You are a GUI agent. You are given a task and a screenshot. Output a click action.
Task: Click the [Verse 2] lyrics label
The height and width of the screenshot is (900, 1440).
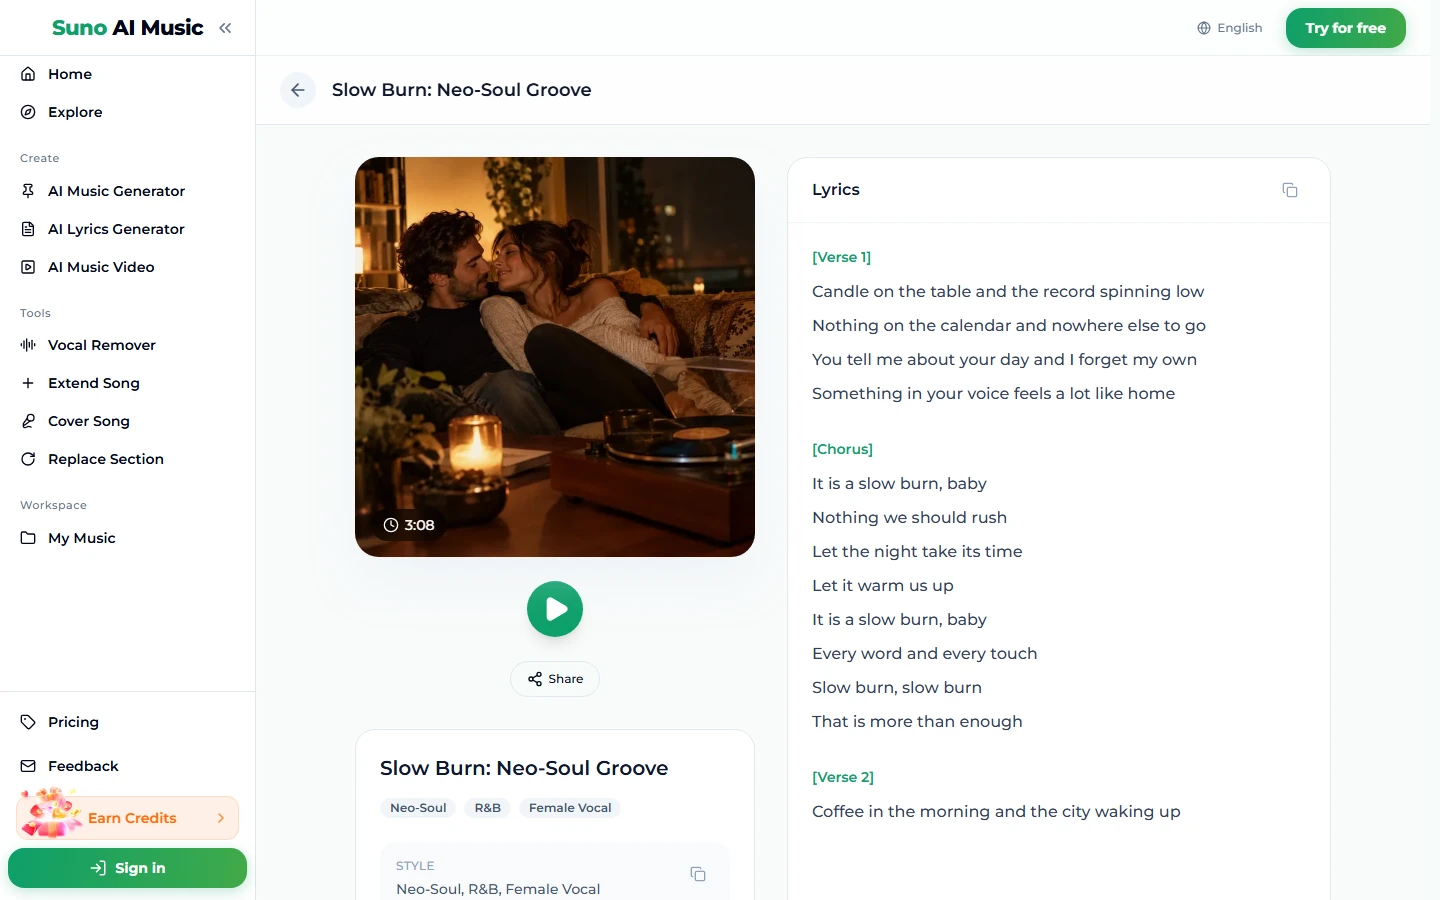[843, 777]
